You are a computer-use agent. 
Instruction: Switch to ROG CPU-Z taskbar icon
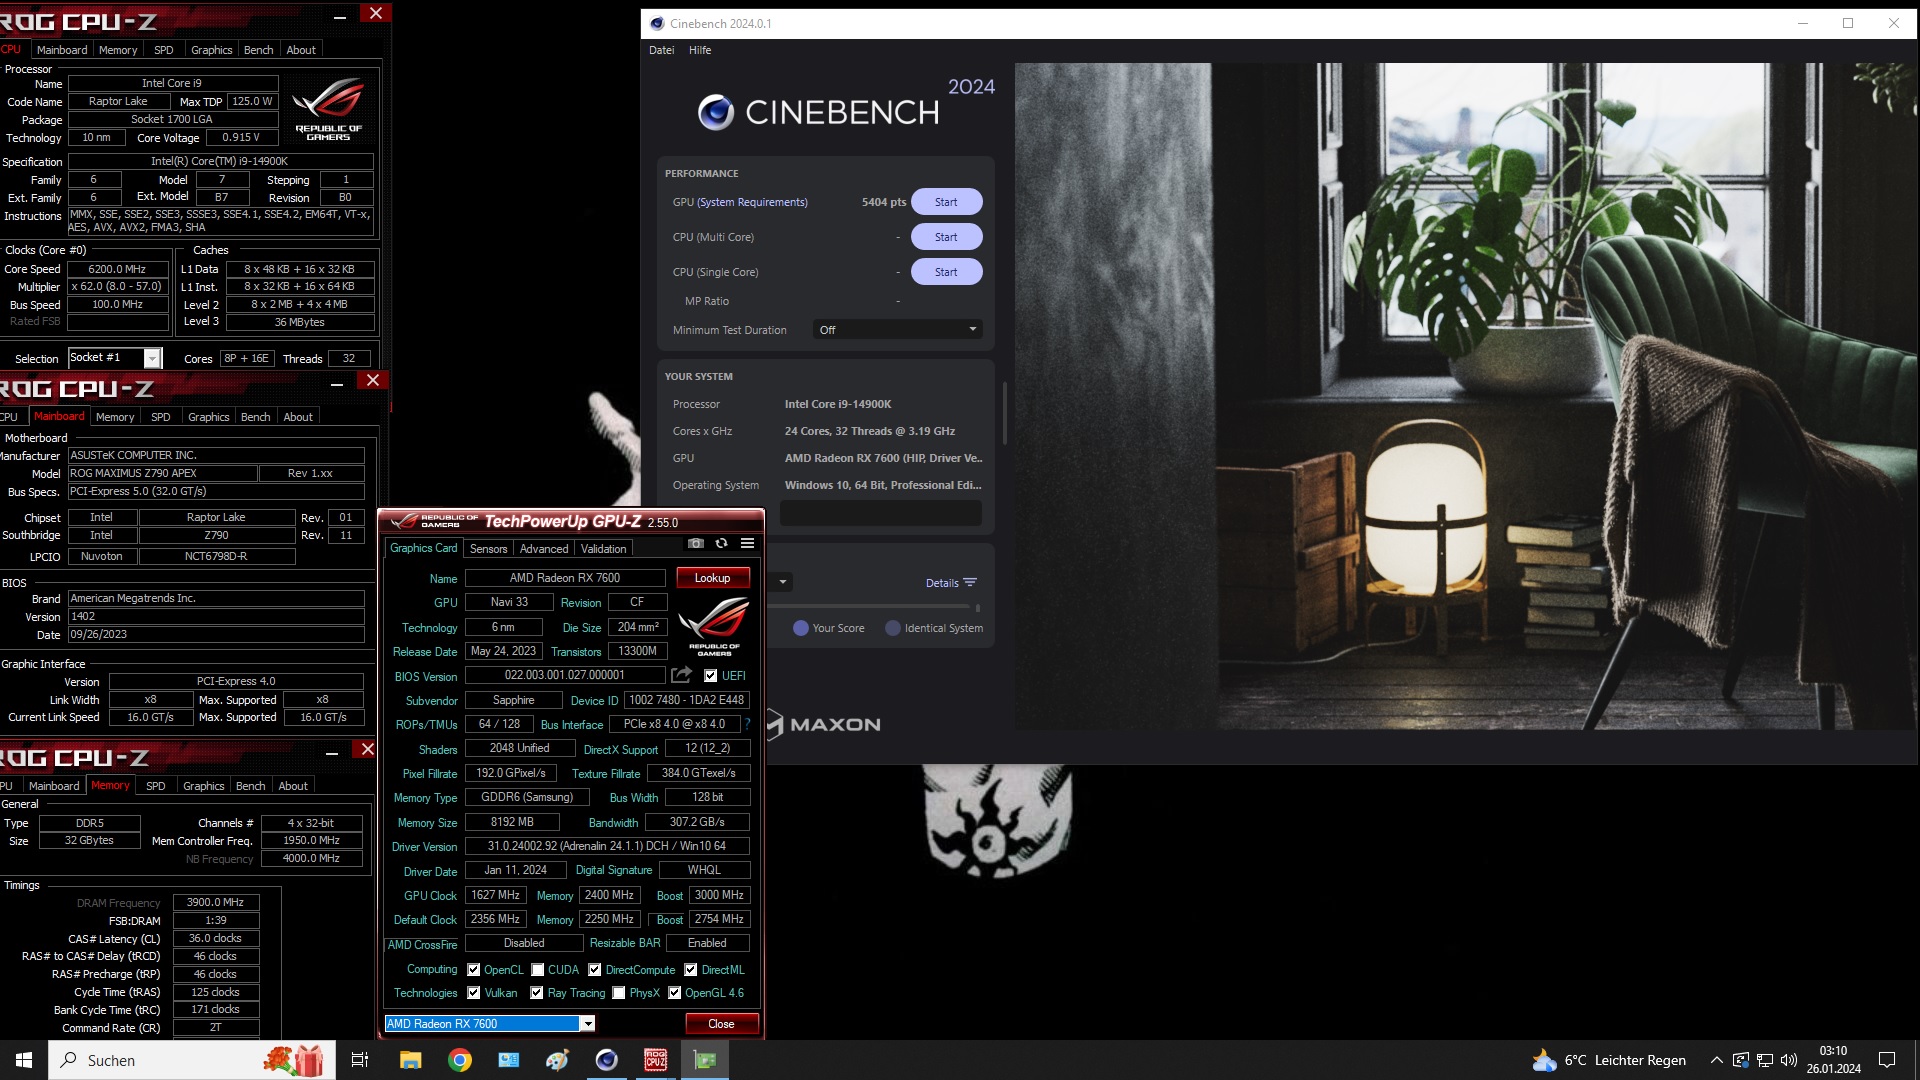(x=656, y=1060)
